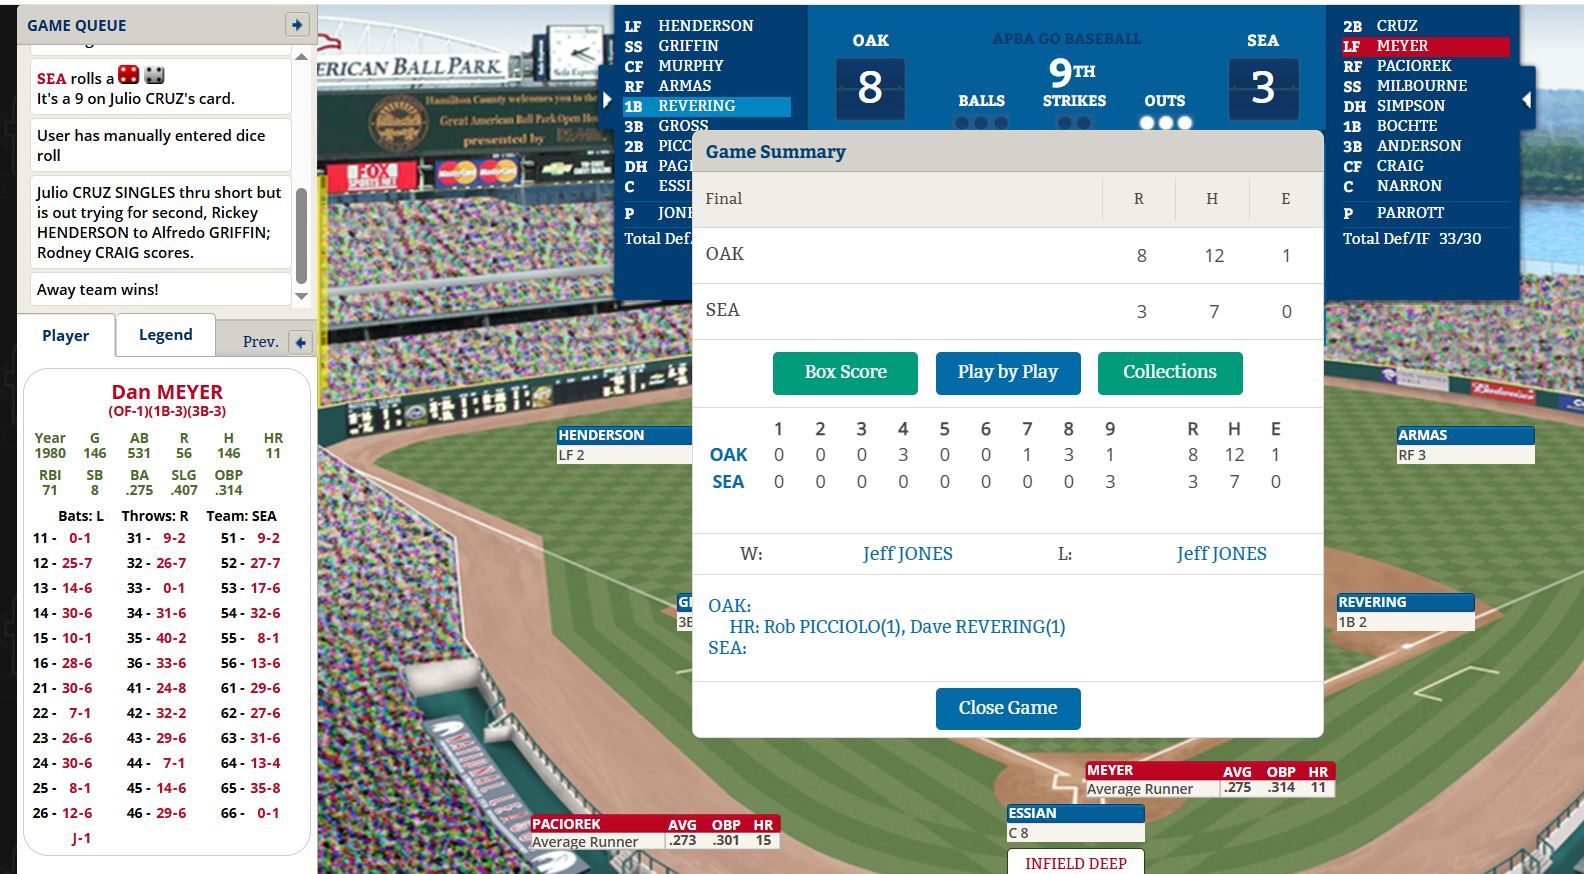Click the INFIELD DEEP label
This screenshot has width=1584, height=874.
pos(1075,863)
